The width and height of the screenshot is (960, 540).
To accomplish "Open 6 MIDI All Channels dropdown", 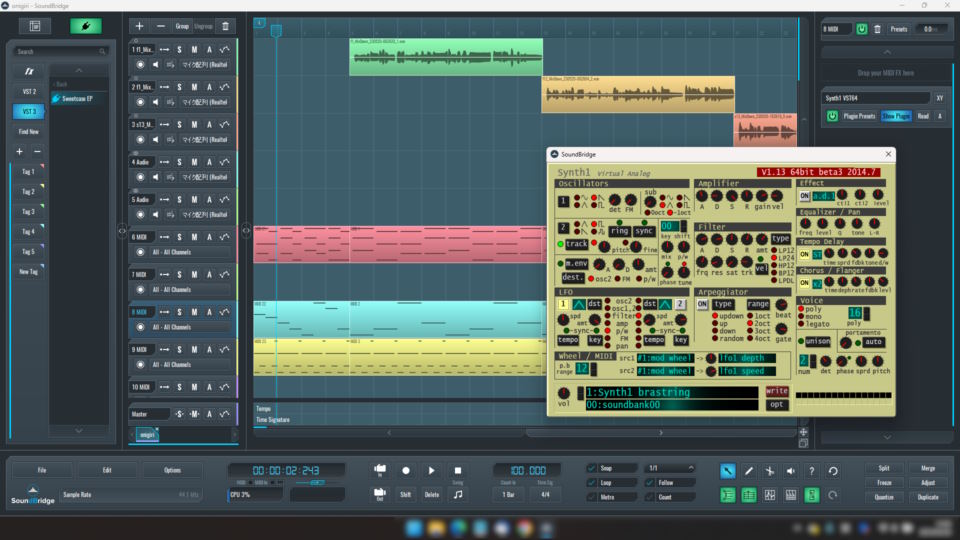I will click(x=190, y=252).
